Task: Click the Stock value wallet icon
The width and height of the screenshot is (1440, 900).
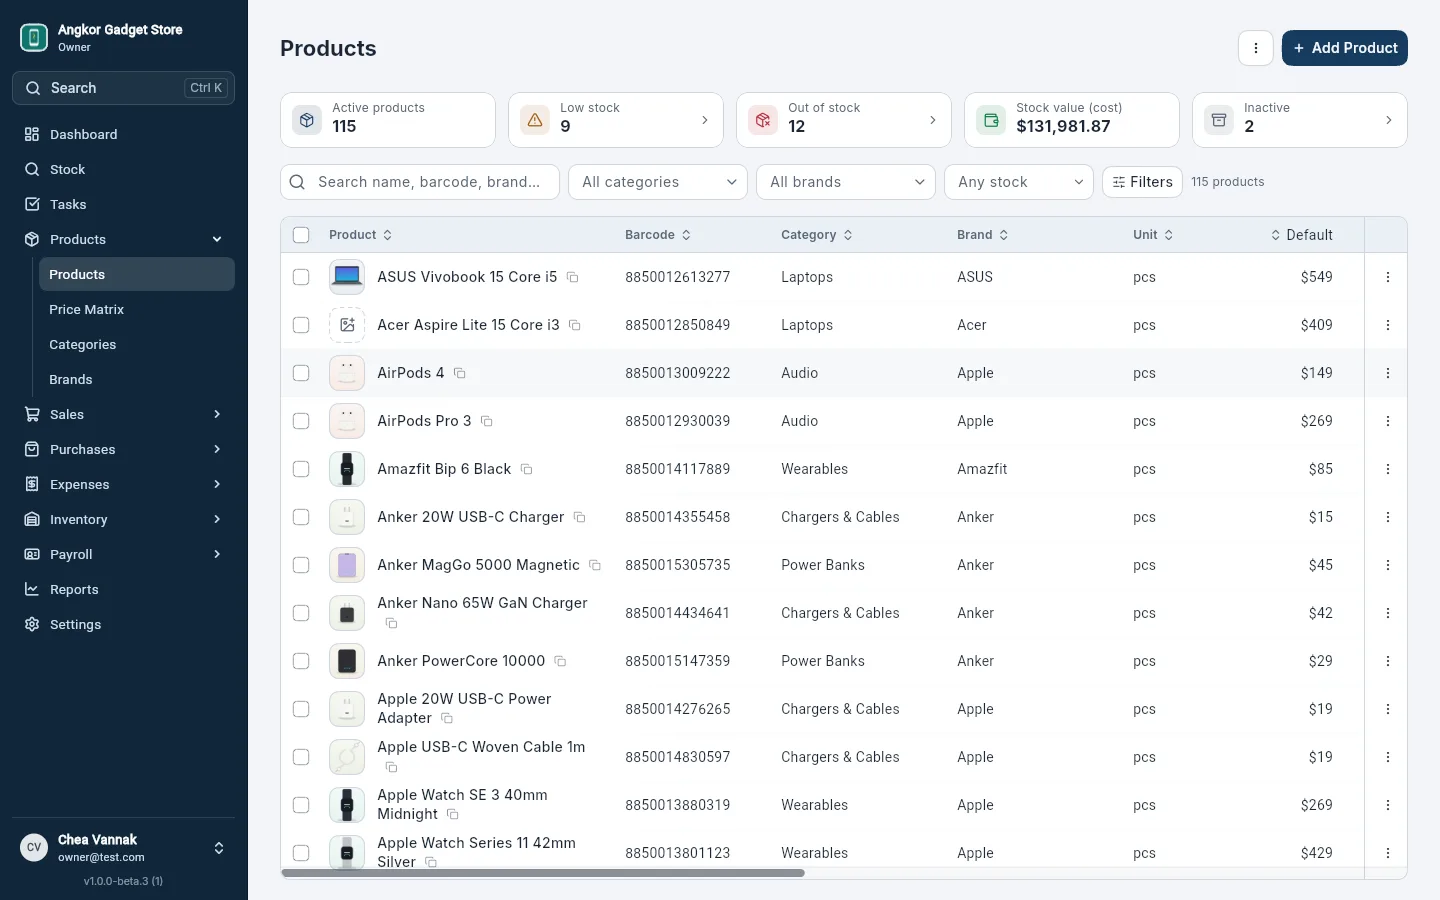Action: click(x=991, y=120)
